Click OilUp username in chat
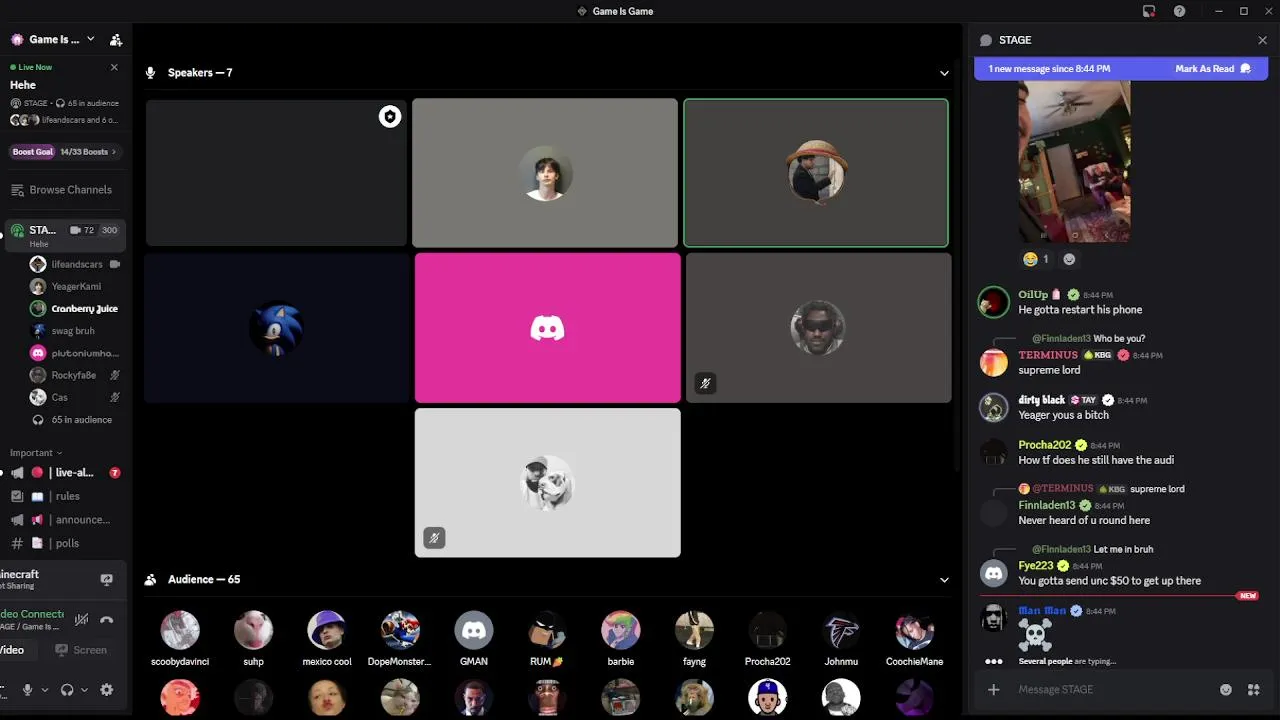The image size is (1280, 720). pyautogui.click(x=1033, y=295)
